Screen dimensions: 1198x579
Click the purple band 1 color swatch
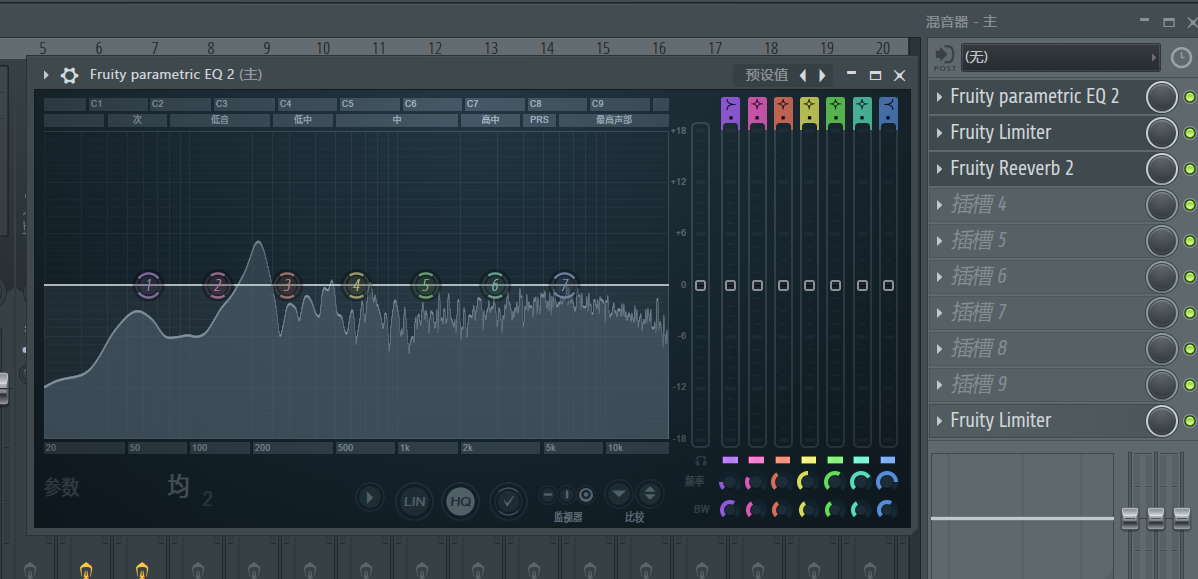point(730,460)
